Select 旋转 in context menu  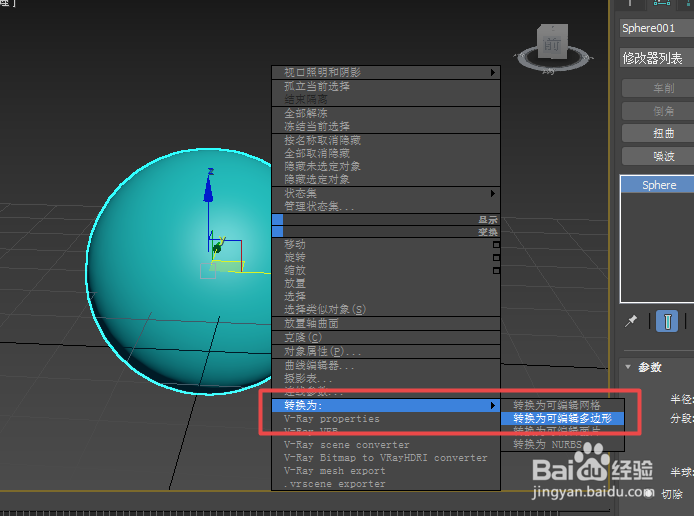point(386,257)
